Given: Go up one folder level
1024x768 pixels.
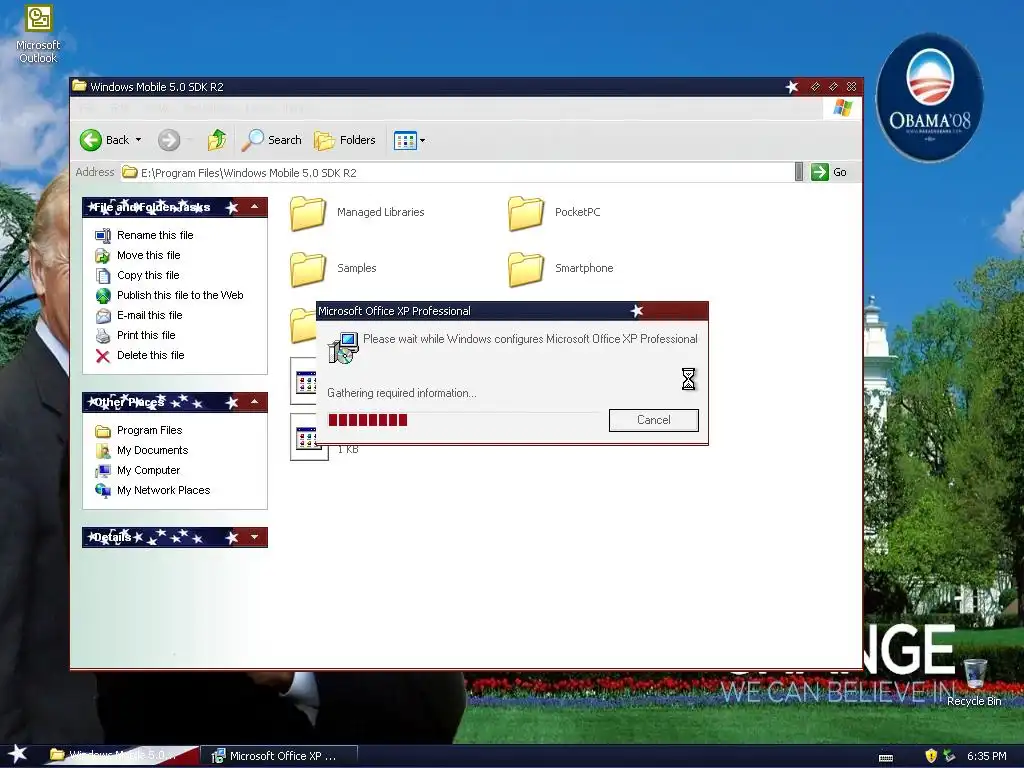Looking at the screenshot, I should click(217, 140).
